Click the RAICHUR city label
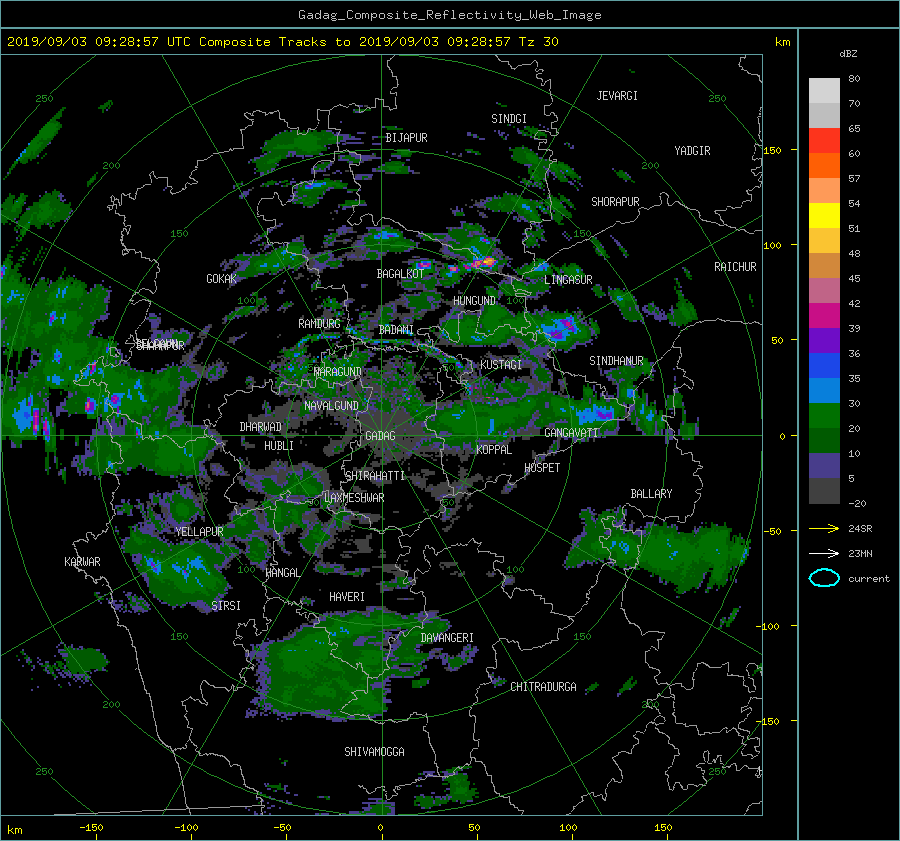Image resolution: width=900 pixels, height=841 pixels. coord(735,267)
